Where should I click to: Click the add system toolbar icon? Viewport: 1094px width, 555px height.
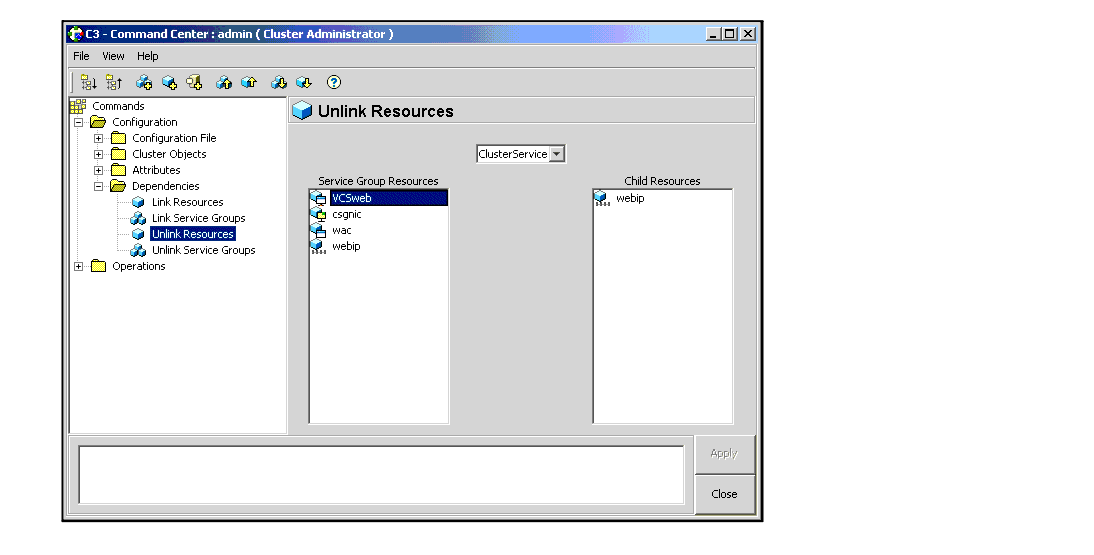194,83
